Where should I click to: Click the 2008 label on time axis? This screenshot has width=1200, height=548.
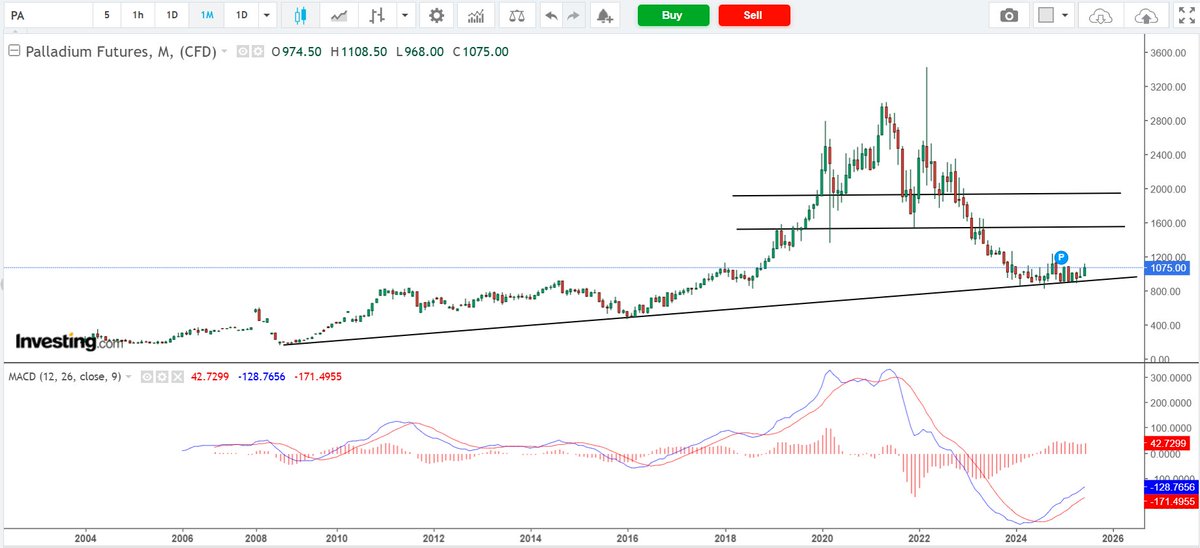pyautogui.click(x=257, y=537)
